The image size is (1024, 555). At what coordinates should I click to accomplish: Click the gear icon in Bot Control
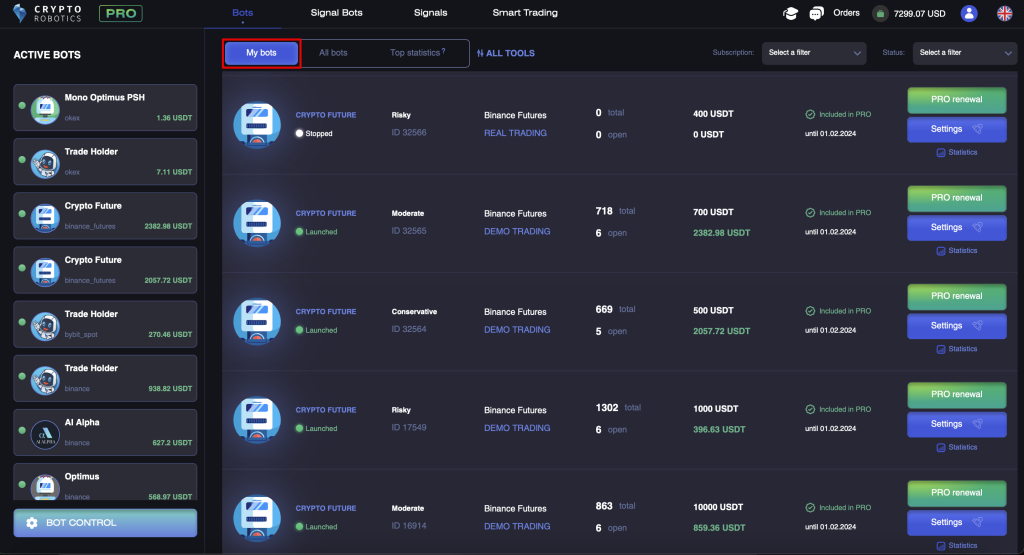click(32, 523)
